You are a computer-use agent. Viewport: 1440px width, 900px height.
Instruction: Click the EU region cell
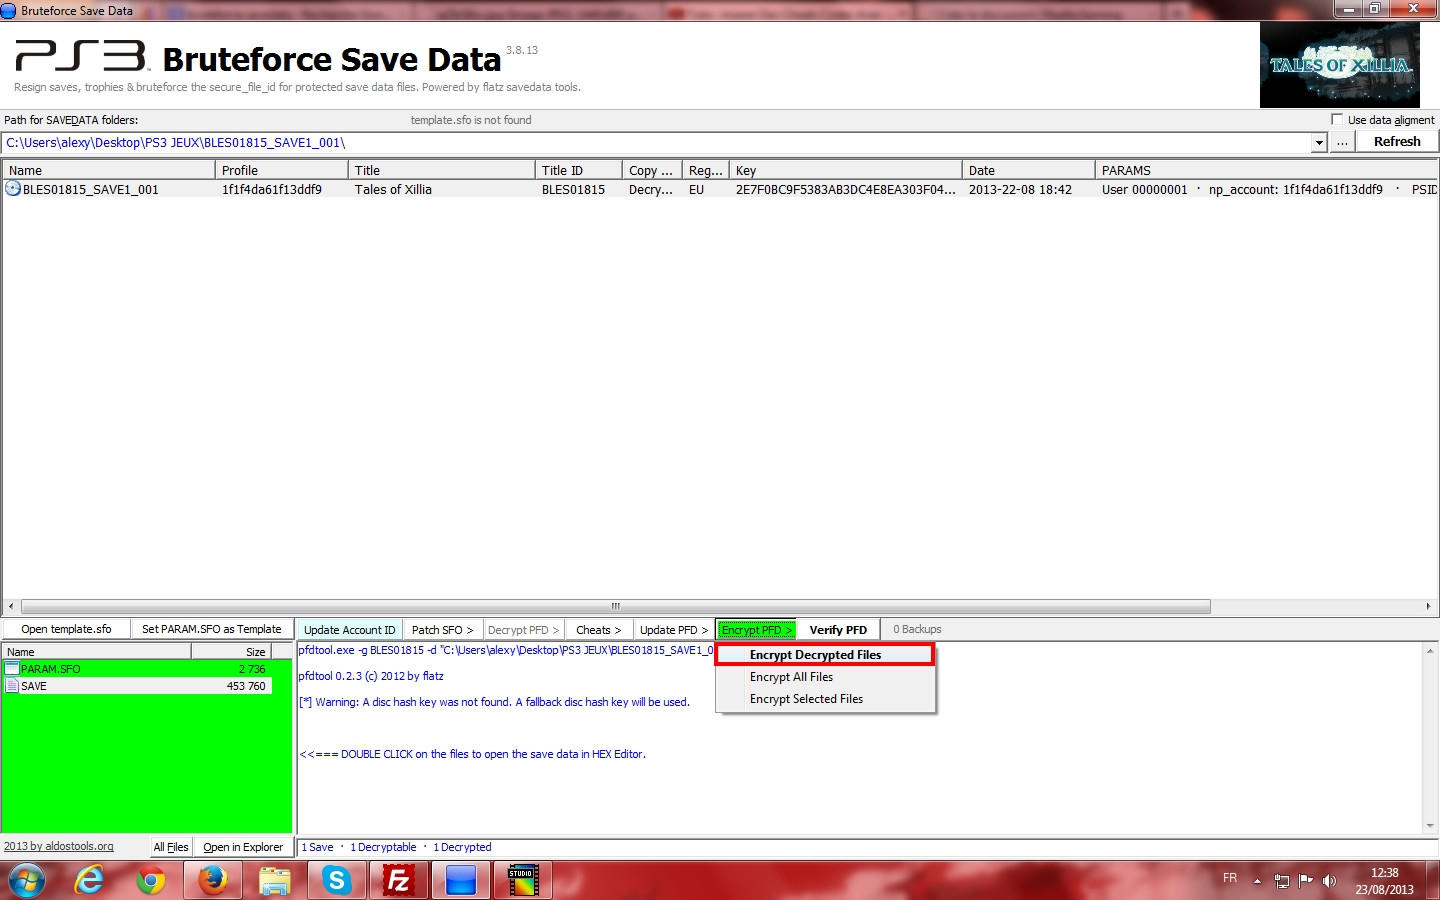click(x=696, y=189)
